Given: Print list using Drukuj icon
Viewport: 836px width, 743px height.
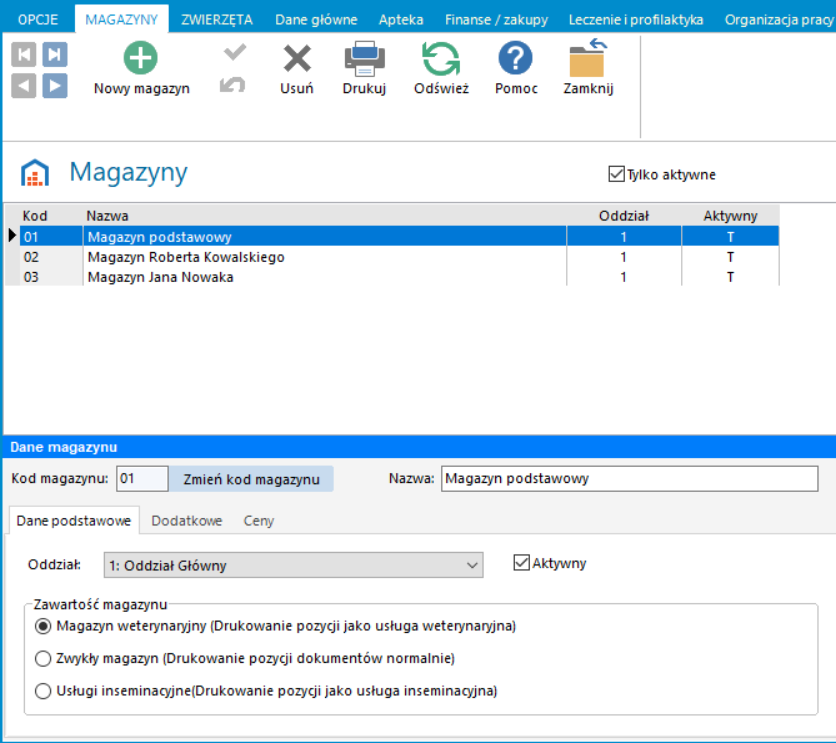Looking at the screenshot, I should click(365, 68).
